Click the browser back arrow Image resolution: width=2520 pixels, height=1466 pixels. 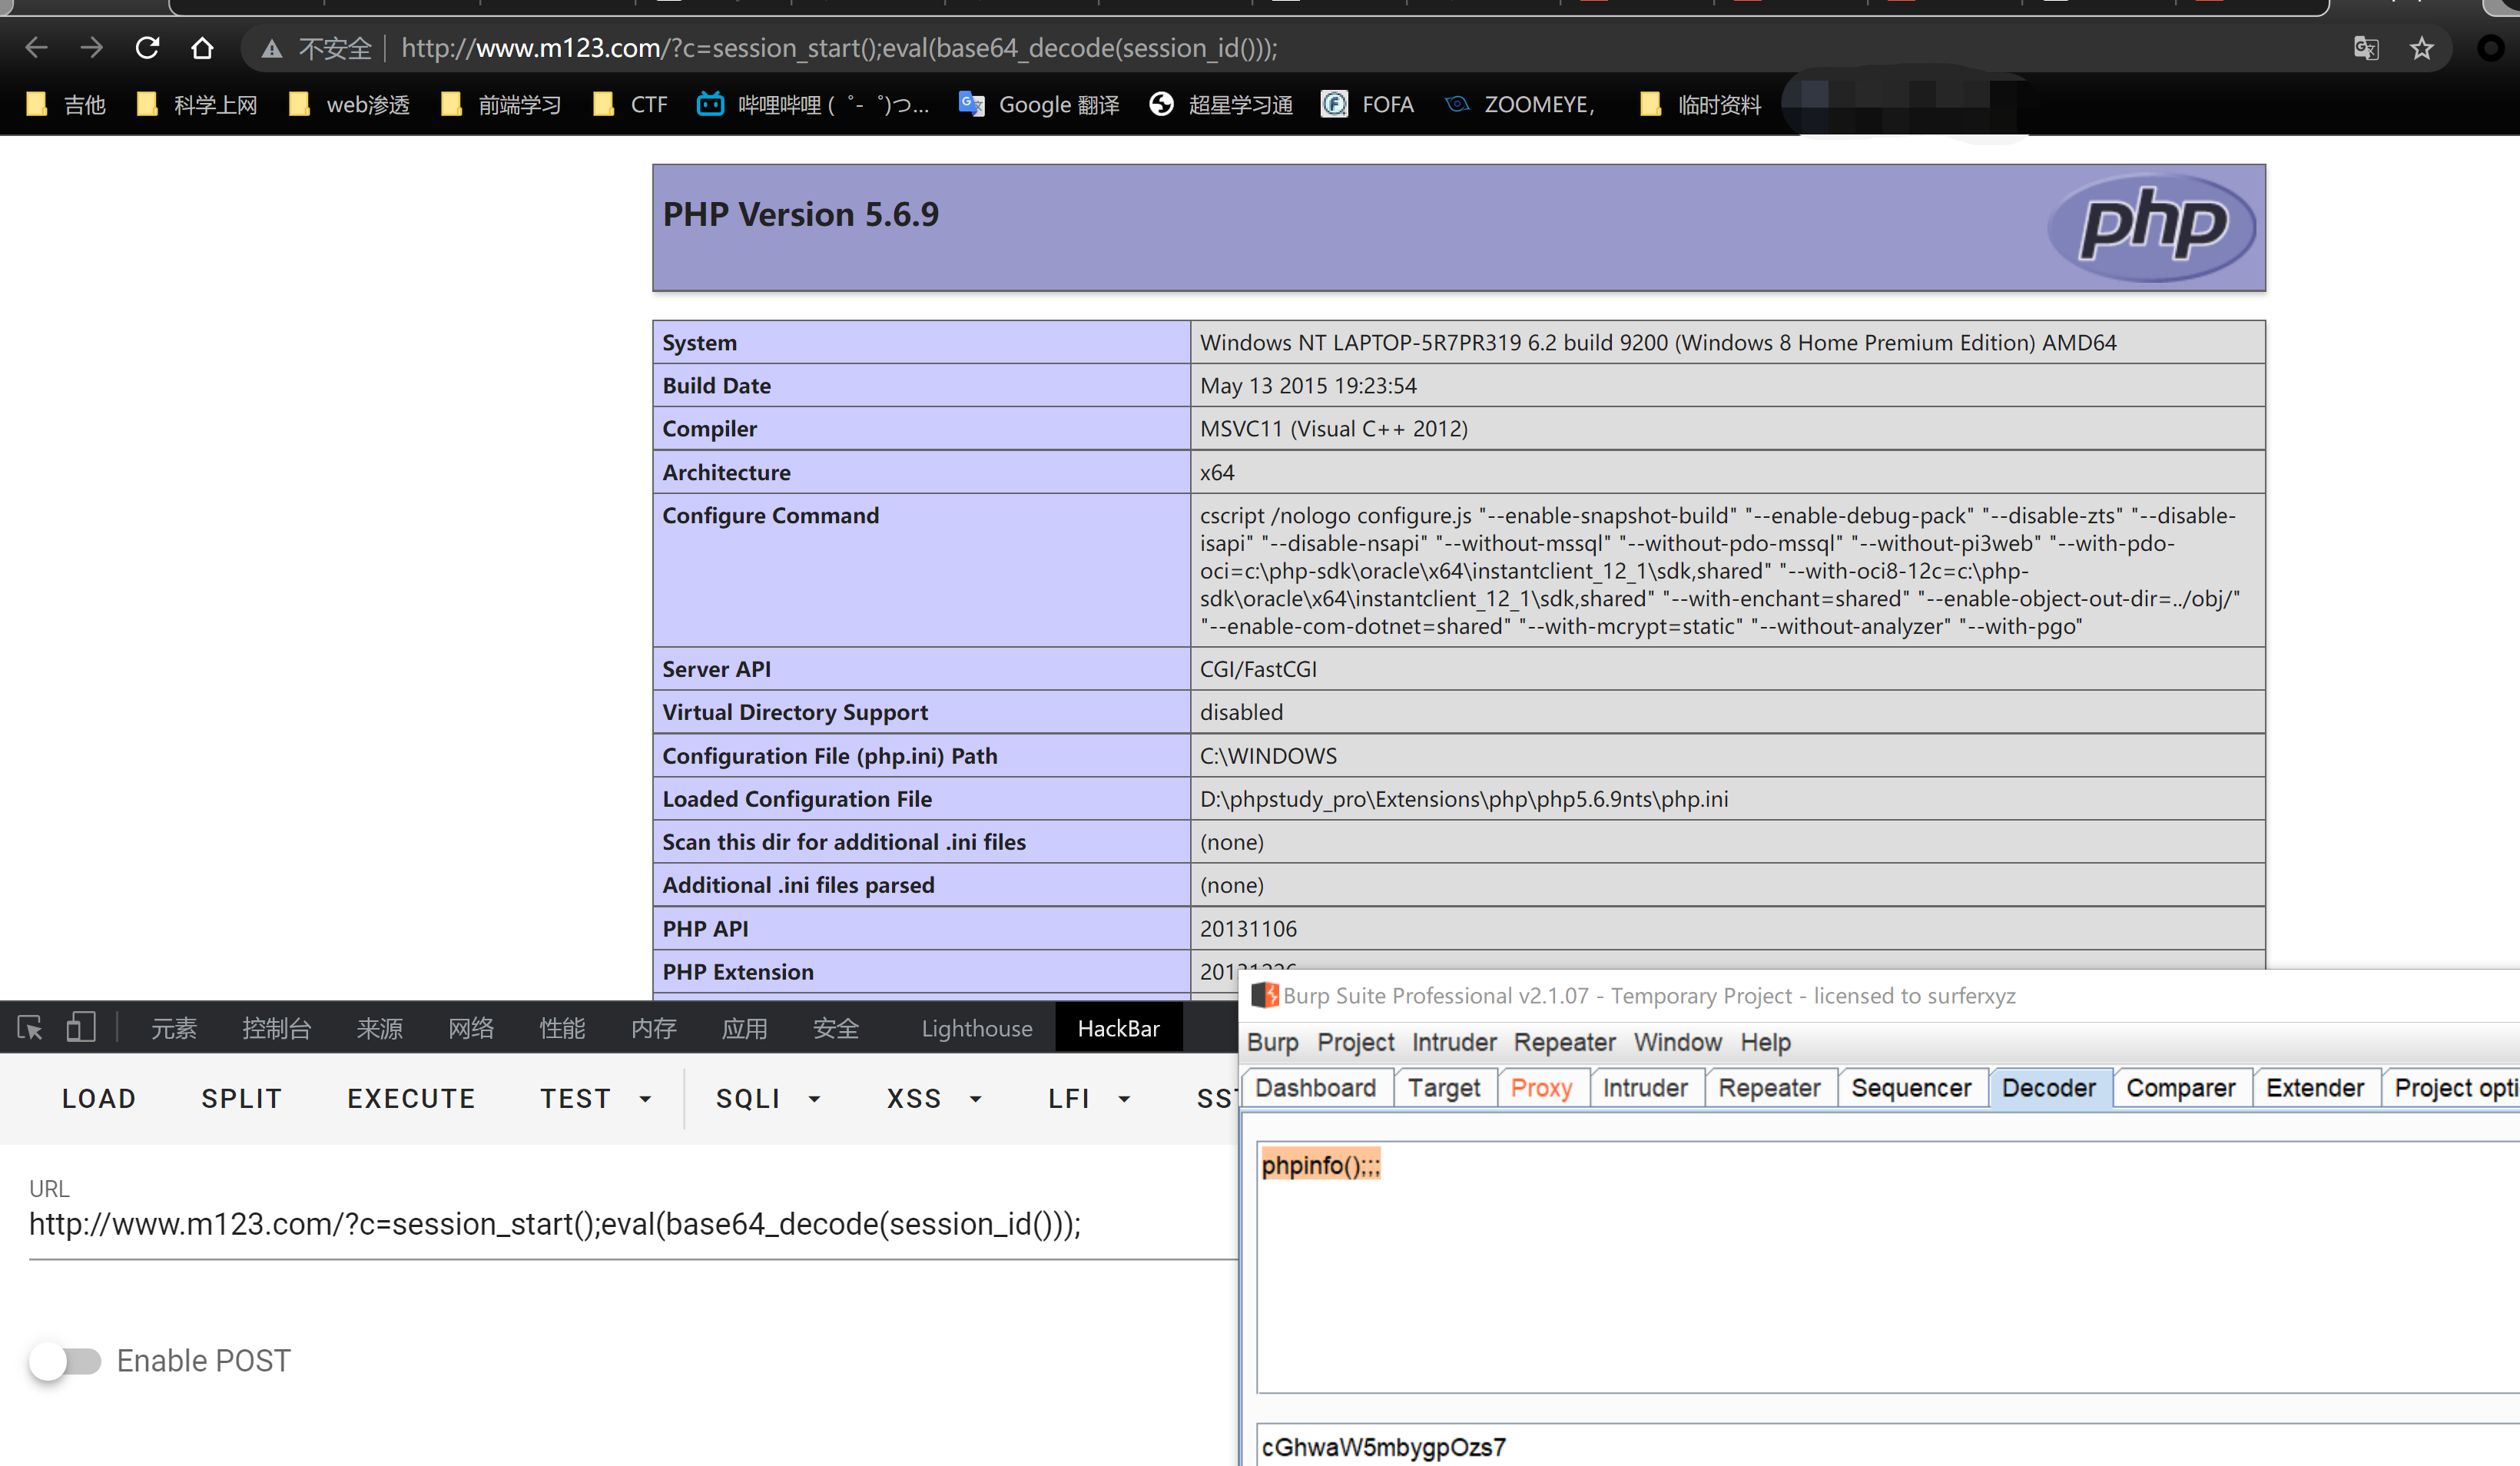tap(37, 48)
